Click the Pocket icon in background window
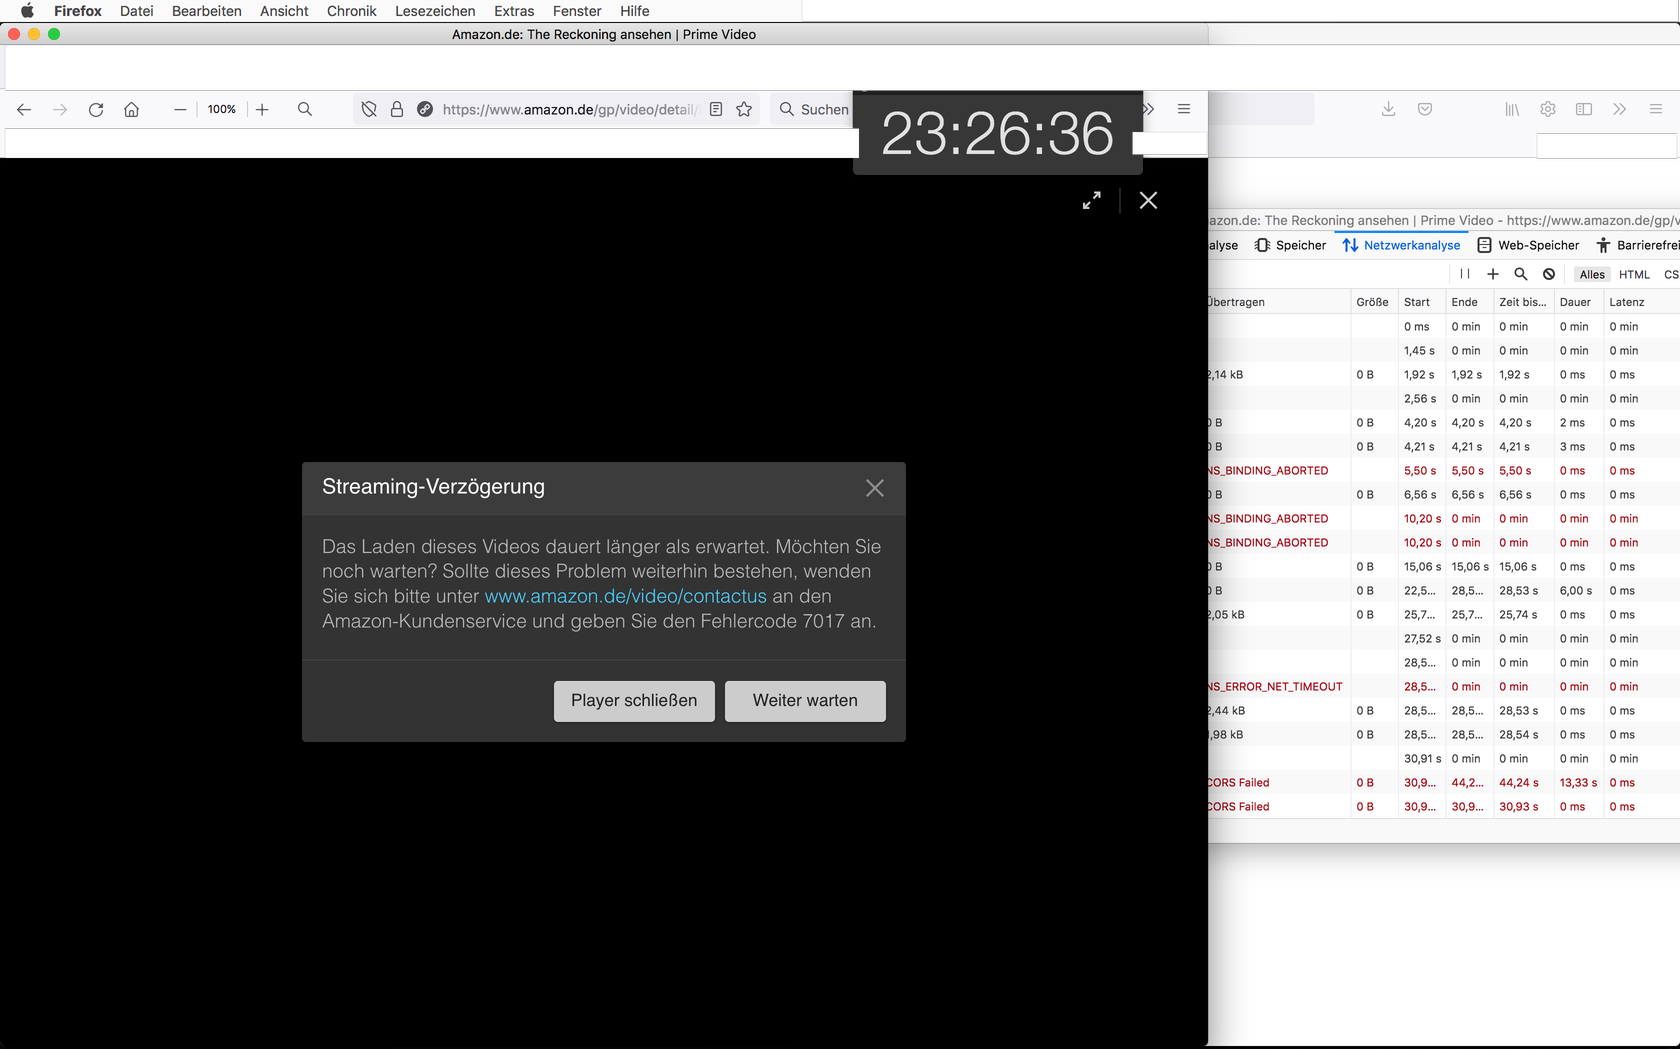The width and height of the screenshot is (1680, 1049). (1425, 109)
